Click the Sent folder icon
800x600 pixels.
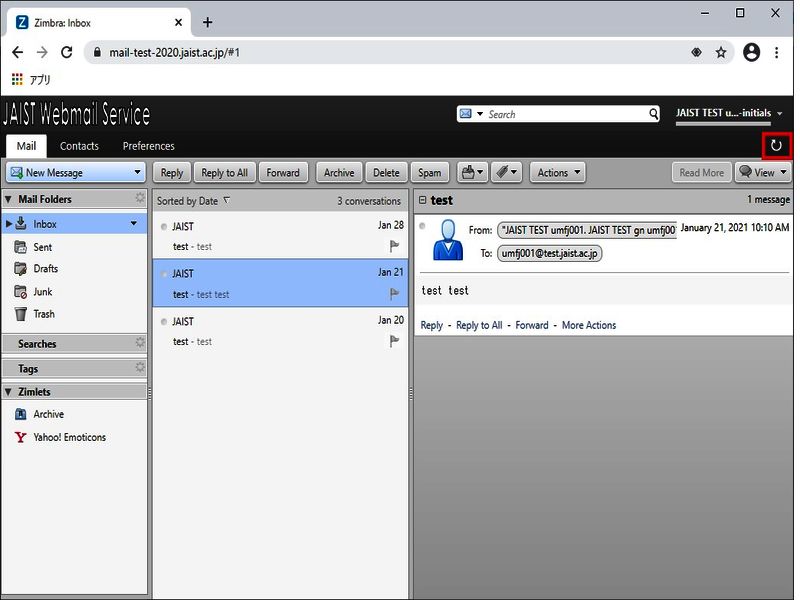click(x=20, y=247)
